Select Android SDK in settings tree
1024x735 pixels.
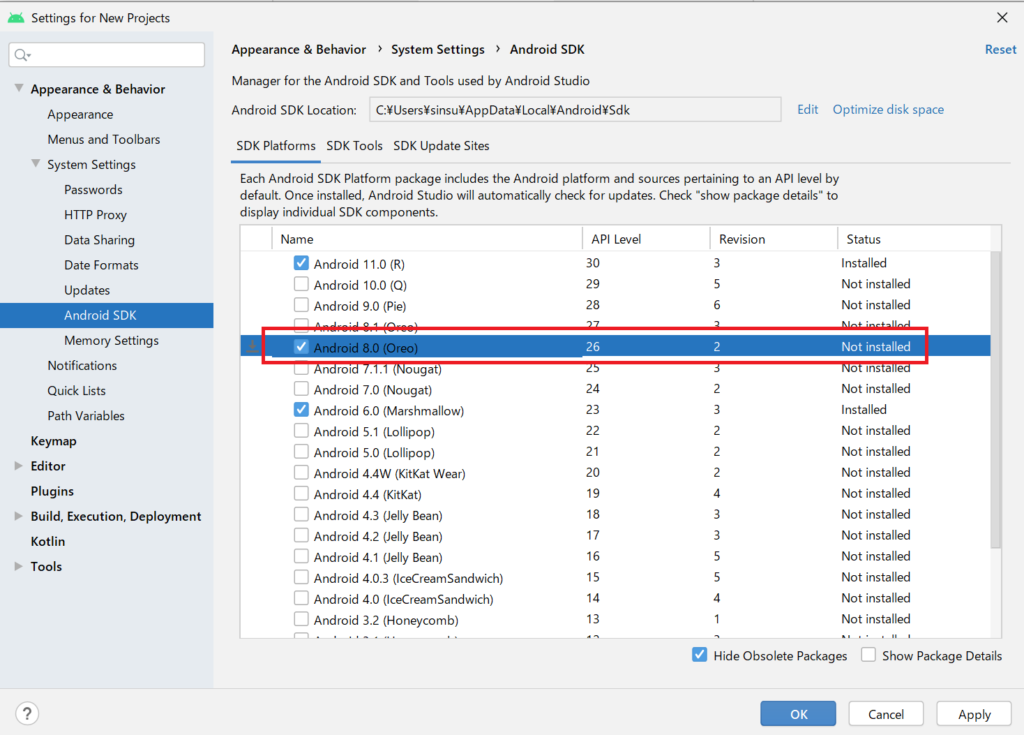coord(106,315)
